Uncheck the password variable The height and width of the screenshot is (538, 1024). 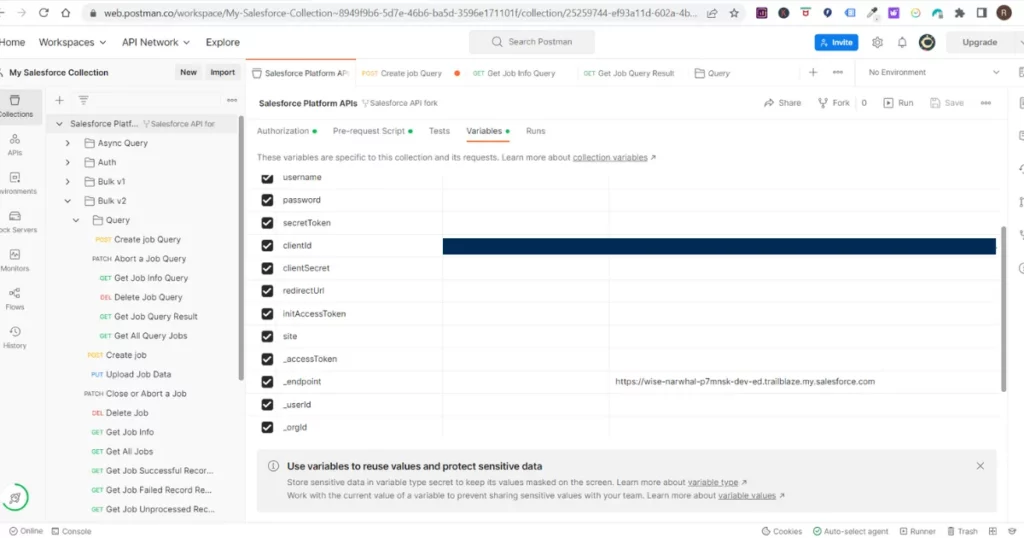pyautogui.click(x=267, y=200)
